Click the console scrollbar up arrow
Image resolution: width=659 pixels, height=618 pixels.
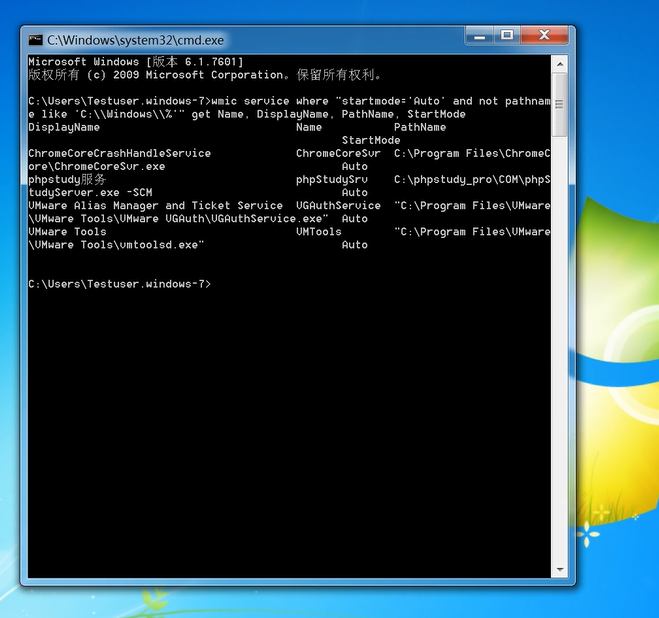click(x=559, y=62)
